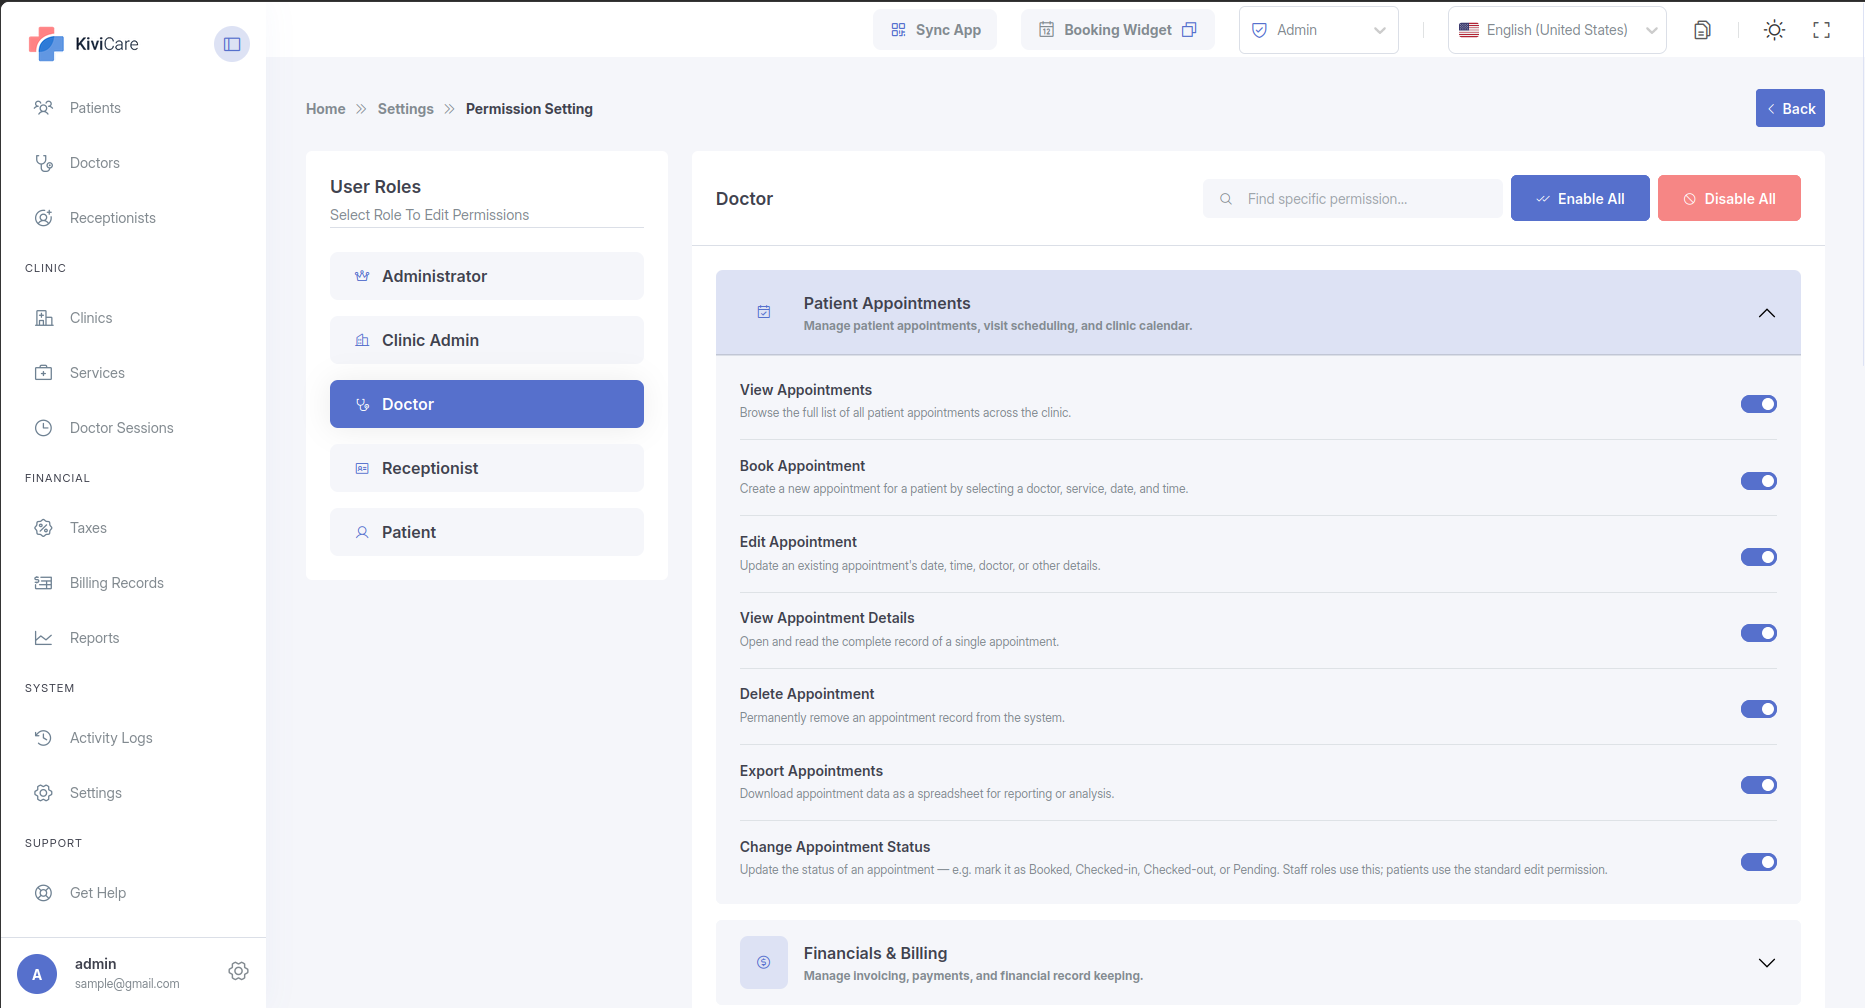The width and height of the screenshot is (1865, 1008).
Task: Open the Booking Widget button
Action: (x=1118, y=30)
